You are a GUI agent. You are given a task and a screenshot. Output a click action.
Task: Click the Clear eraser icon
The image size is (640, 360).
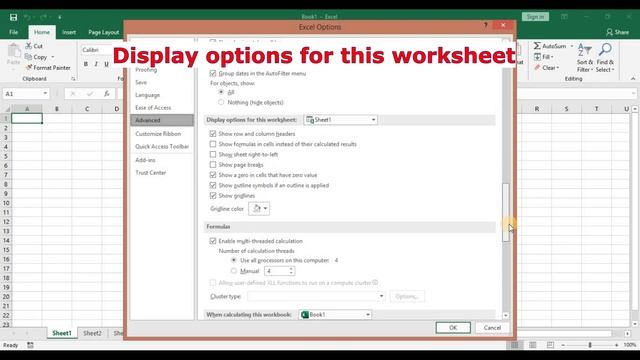(x=537, y=67)
